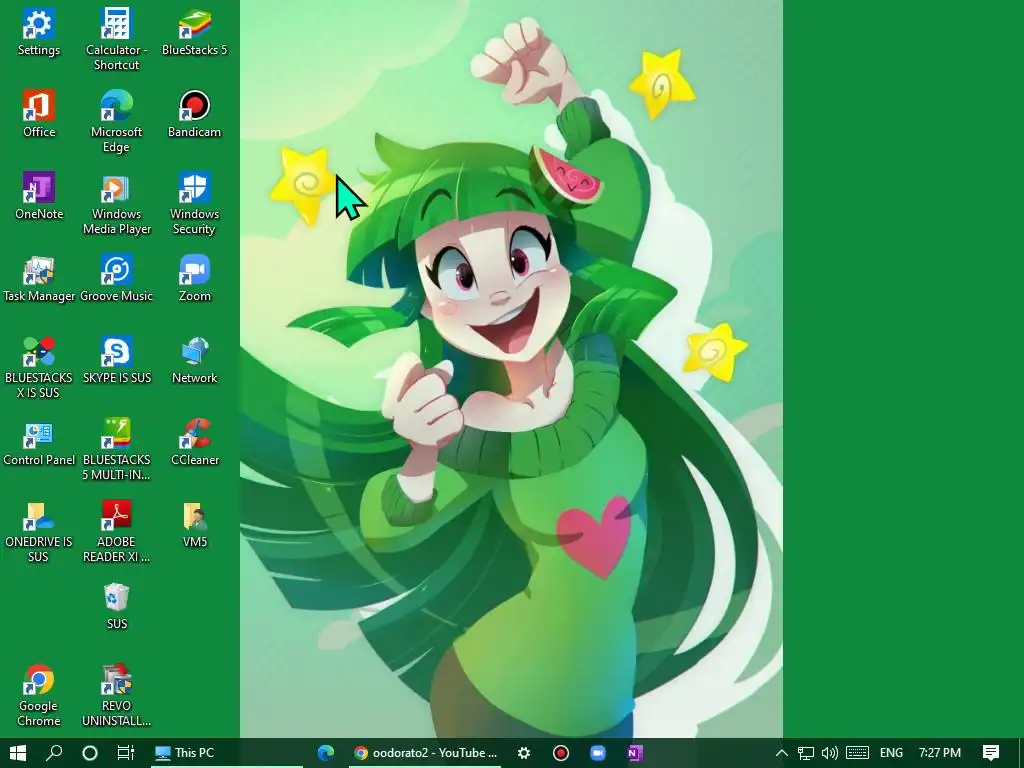
Task: Open the Settings desktop shortcut
Action: coord(39,33)
